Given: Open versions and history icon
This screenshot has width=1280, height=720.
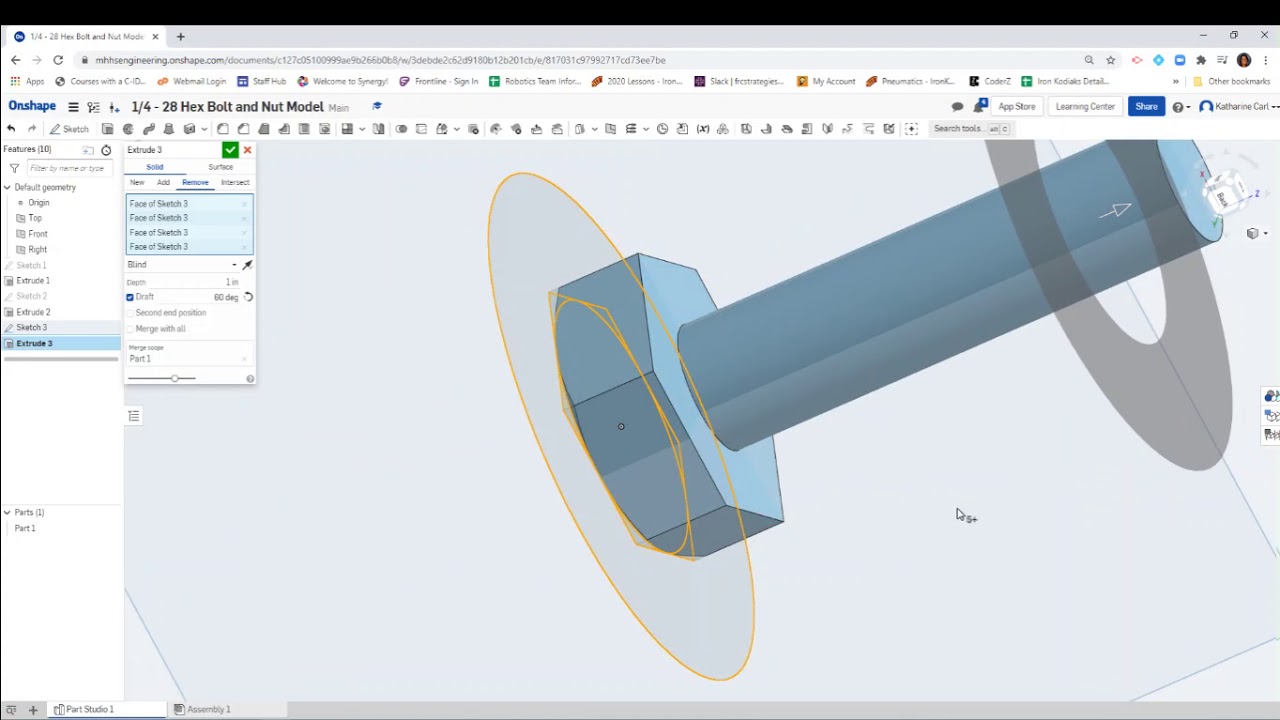Looking at the screenshot, I should coord(94,107).
